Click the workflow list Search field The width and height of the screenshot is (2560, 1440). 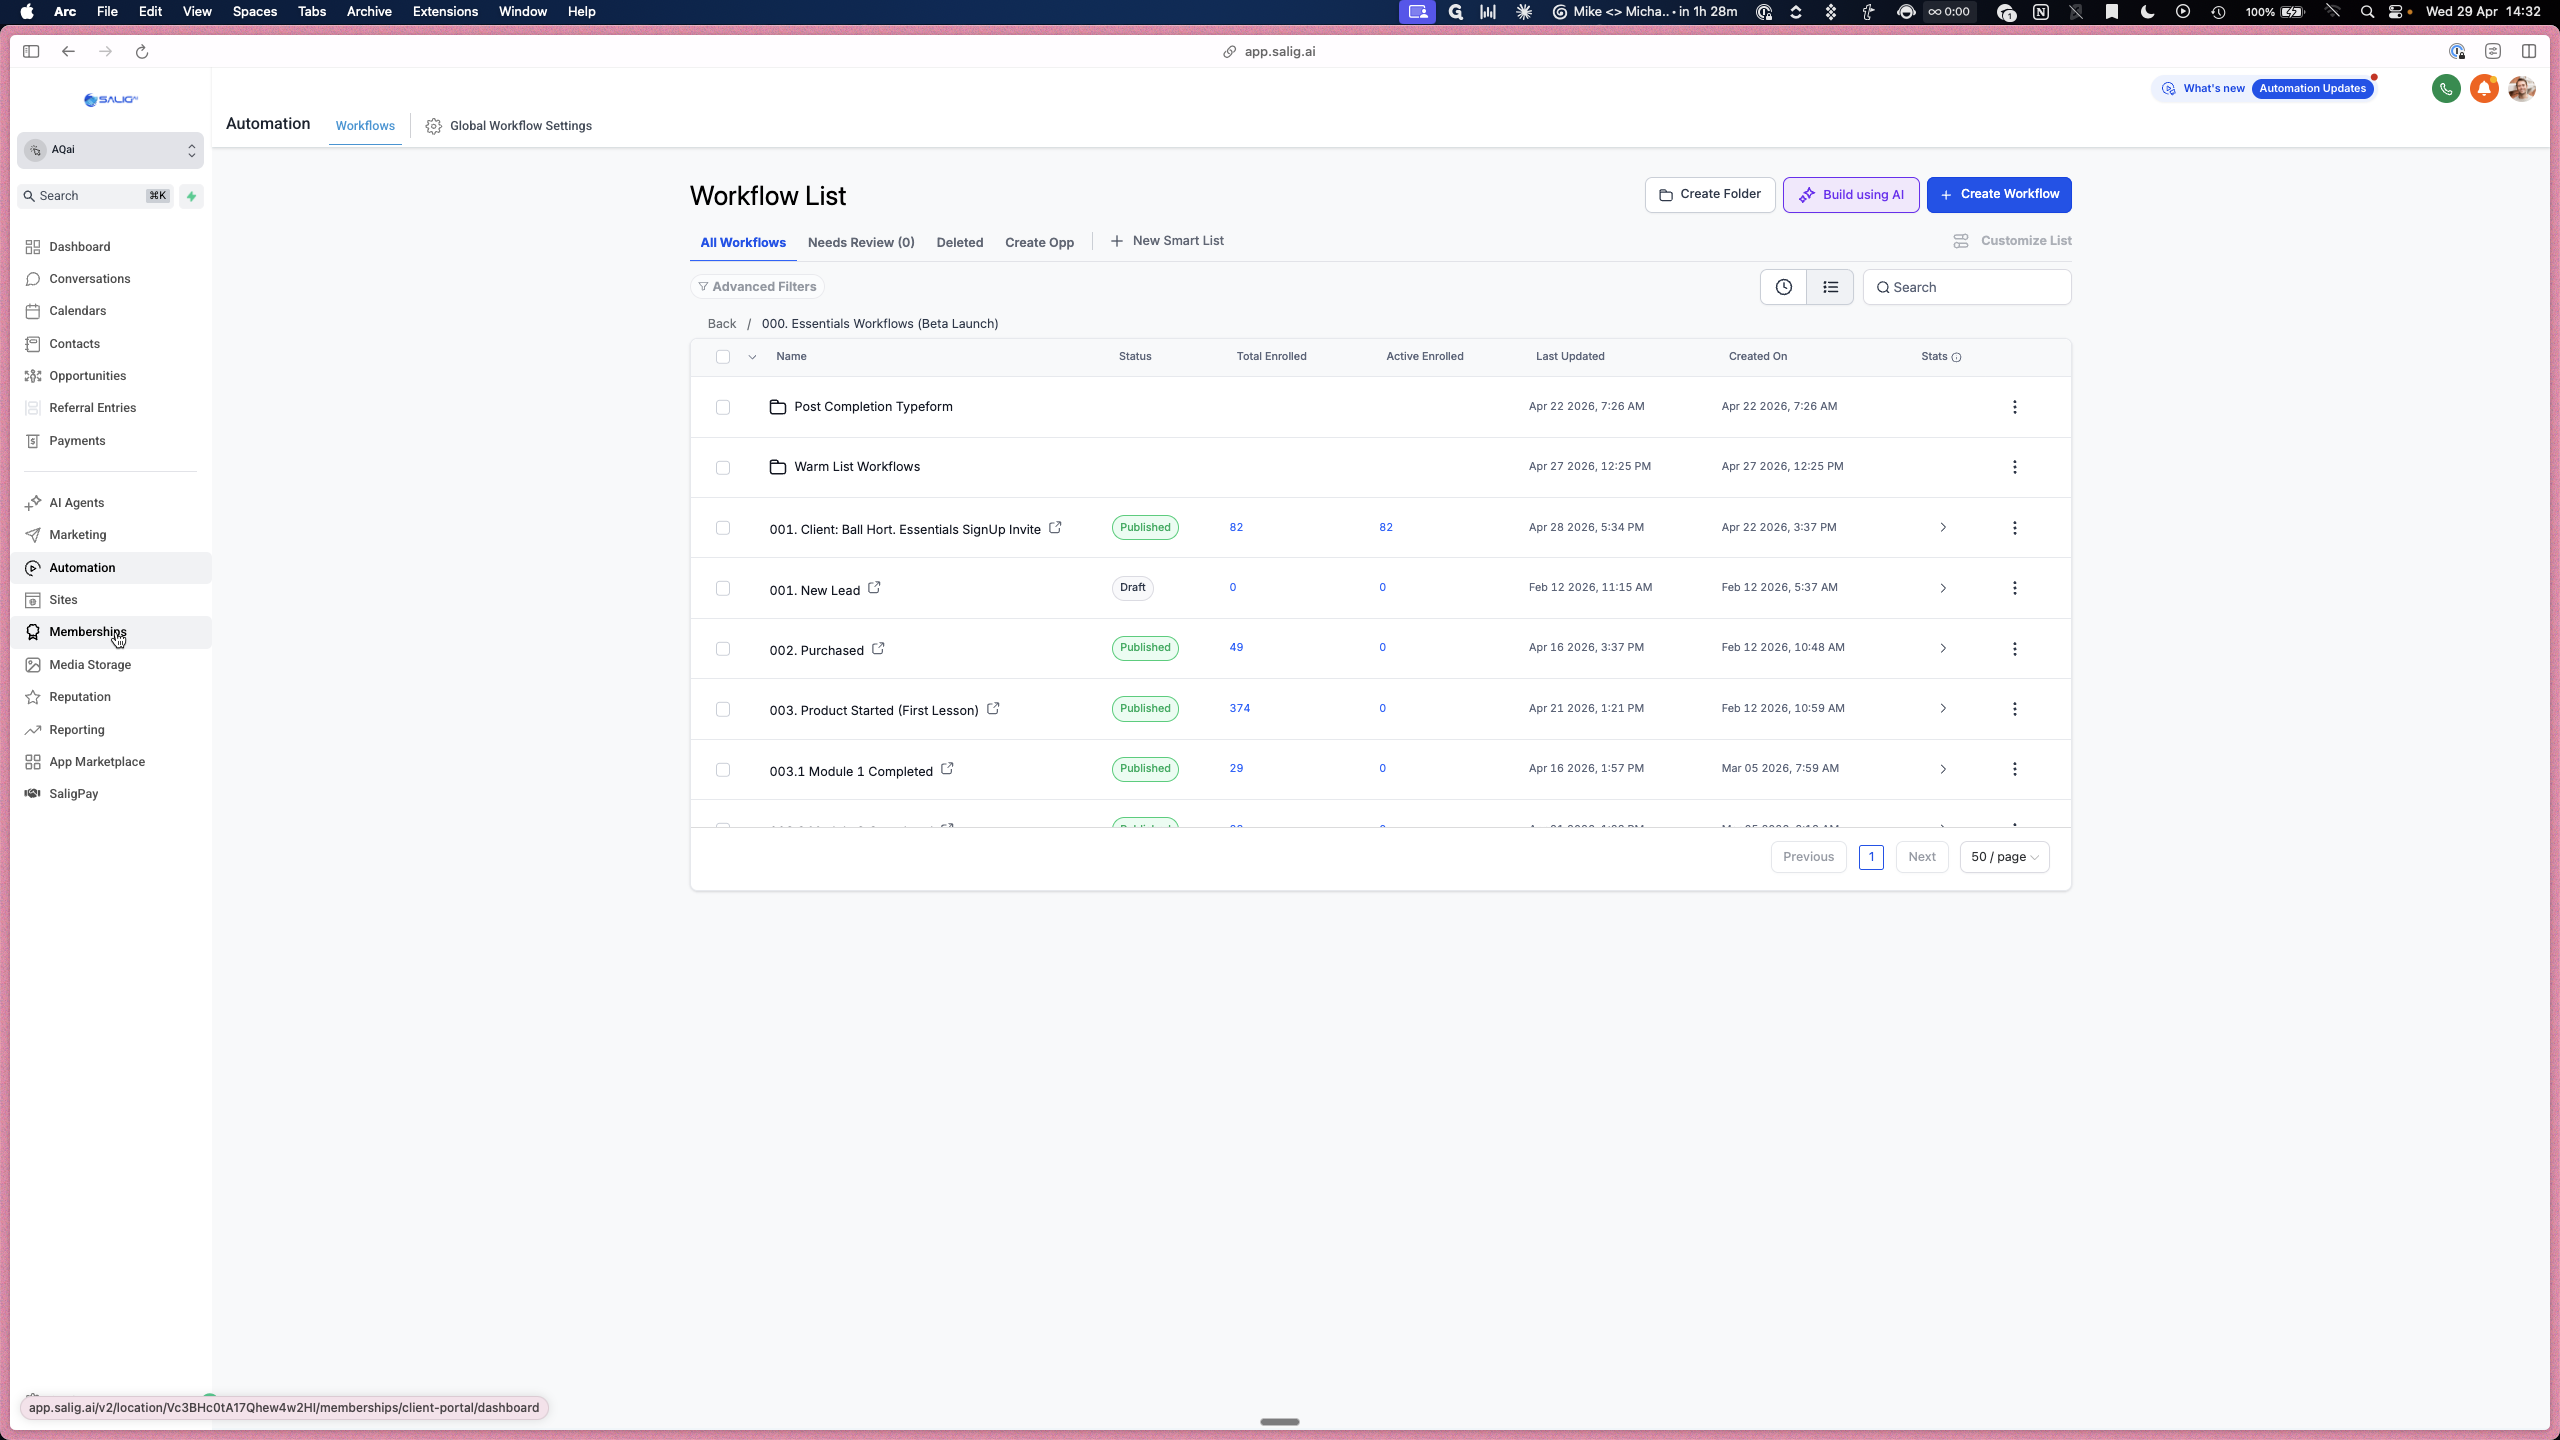[x=1966, y=287]
